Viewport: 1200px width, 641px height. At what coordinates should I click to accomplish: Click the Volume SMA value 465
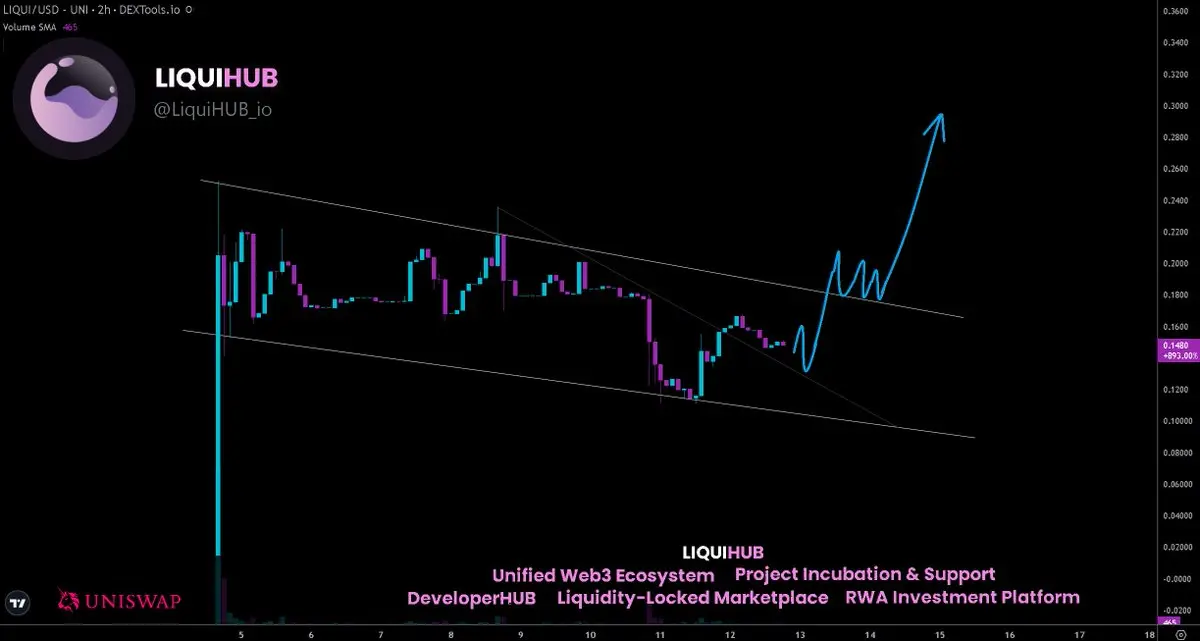[71, 26]
